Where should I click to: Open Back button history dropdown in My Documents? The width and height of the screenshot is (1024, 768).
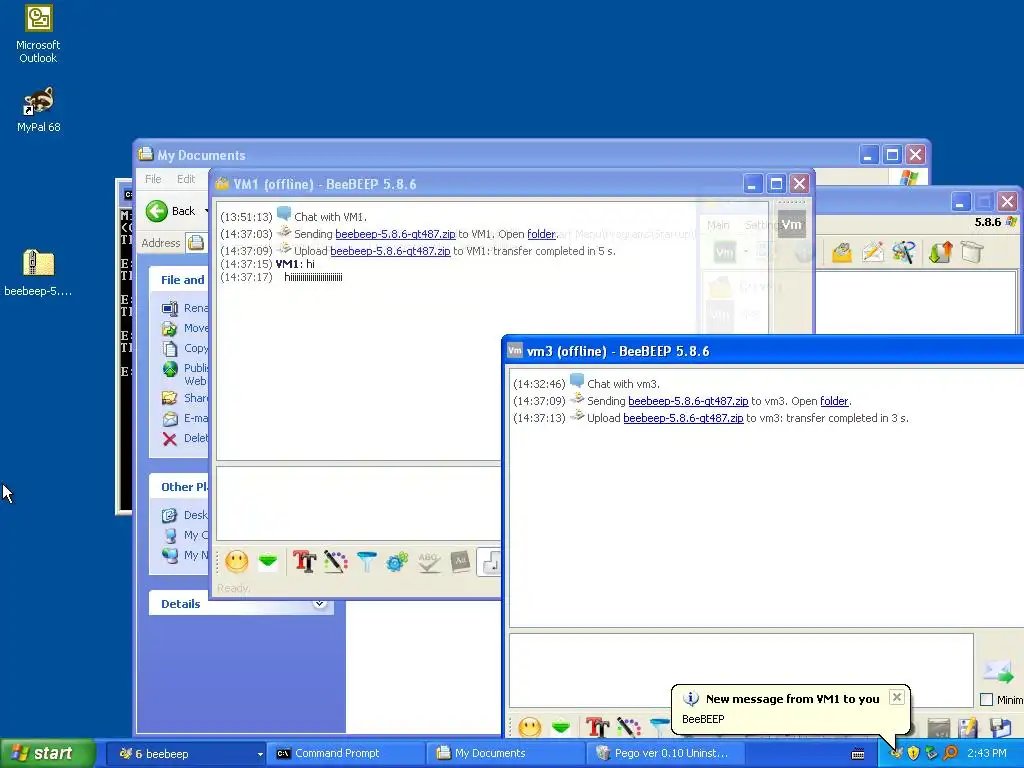pyautogui.click(x=206, y=211)
